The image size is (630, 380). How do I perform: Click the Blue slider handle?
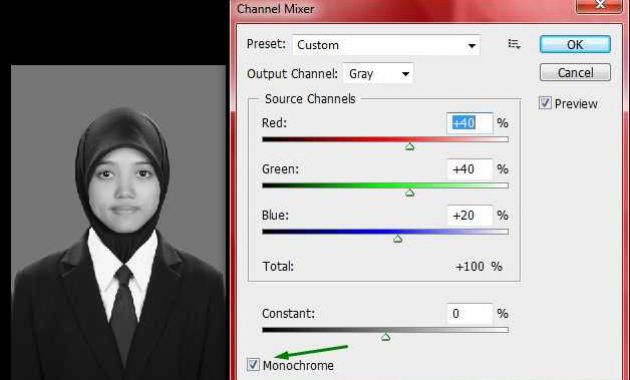(397, 239)
